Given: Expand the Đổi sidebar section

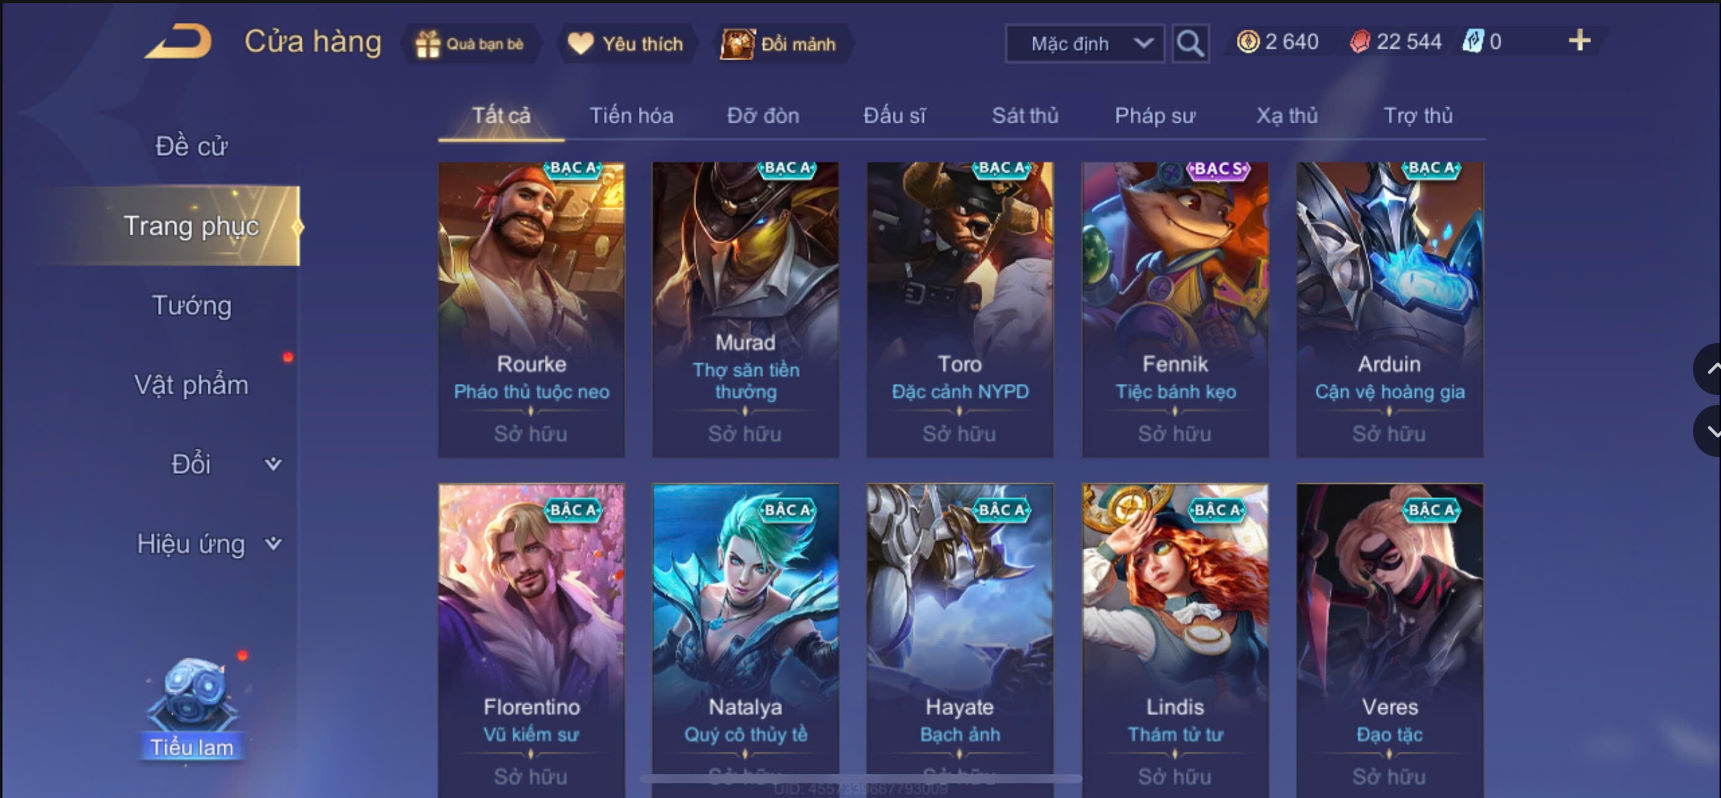Looking at the screenshot, I should [272, 464].
